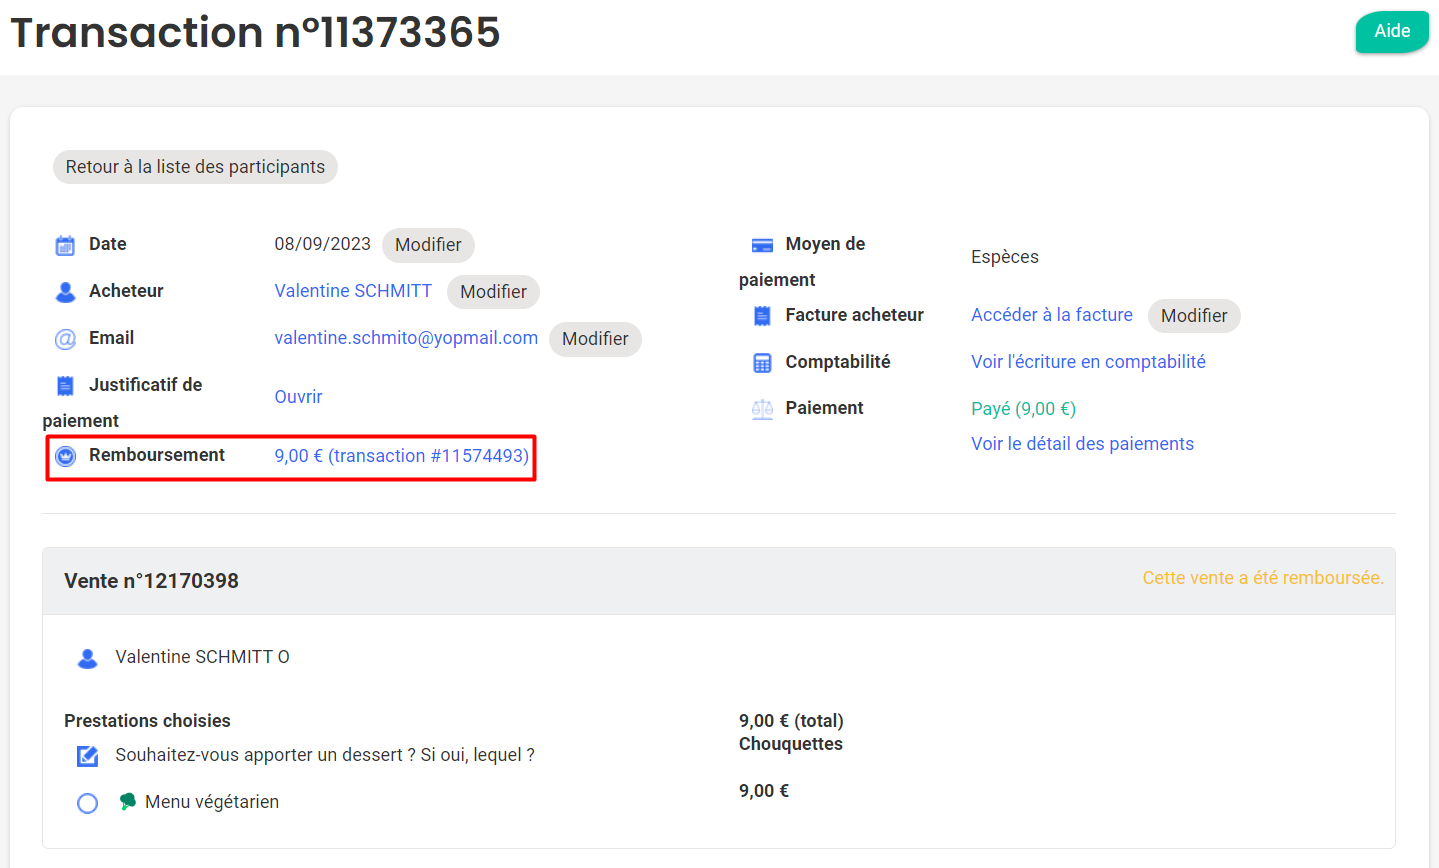Click the Remboursement circular icon
This screenshot has height=868, width=1439.
click(x=65, y=456)
